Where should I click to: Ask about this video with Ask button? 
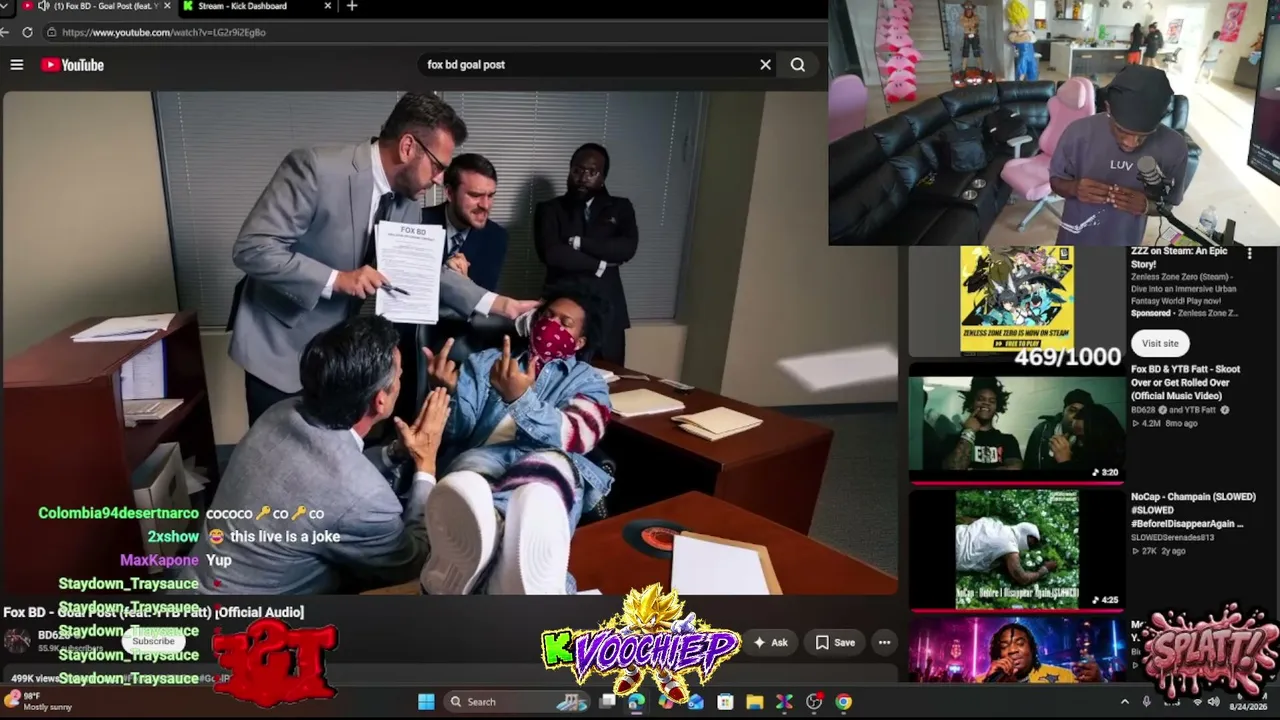click(770, 643)
